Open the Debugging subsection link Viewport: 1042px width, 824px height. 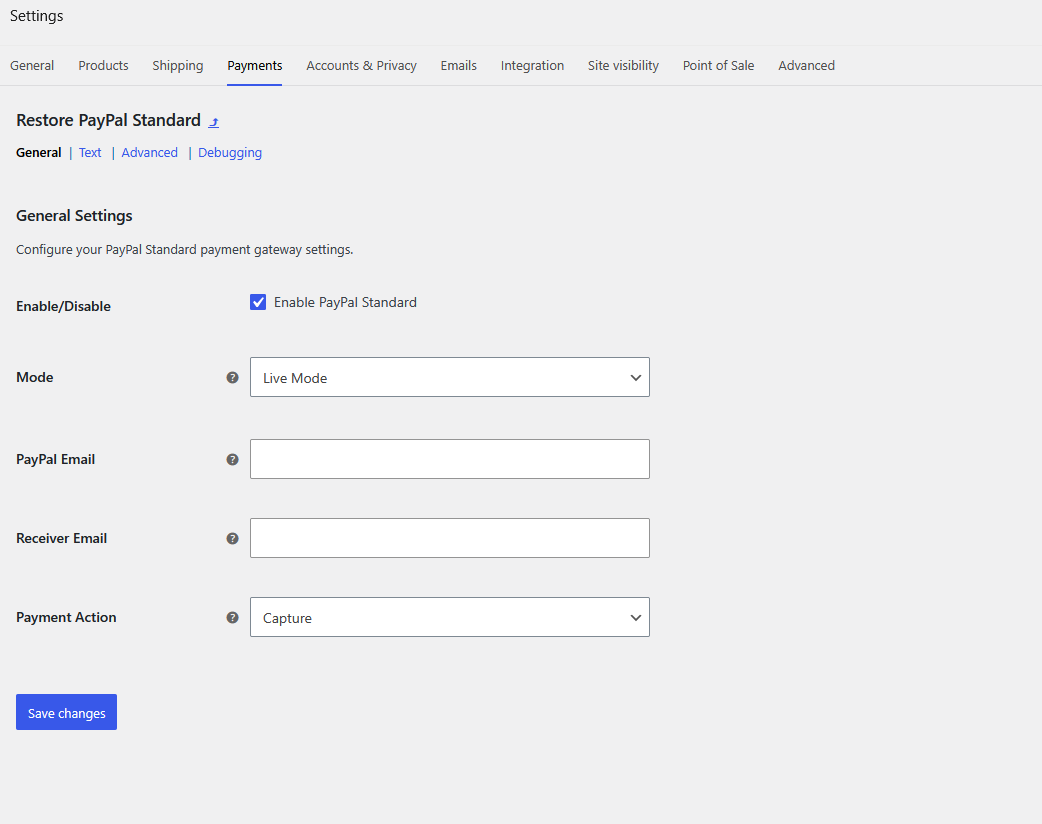230,153
